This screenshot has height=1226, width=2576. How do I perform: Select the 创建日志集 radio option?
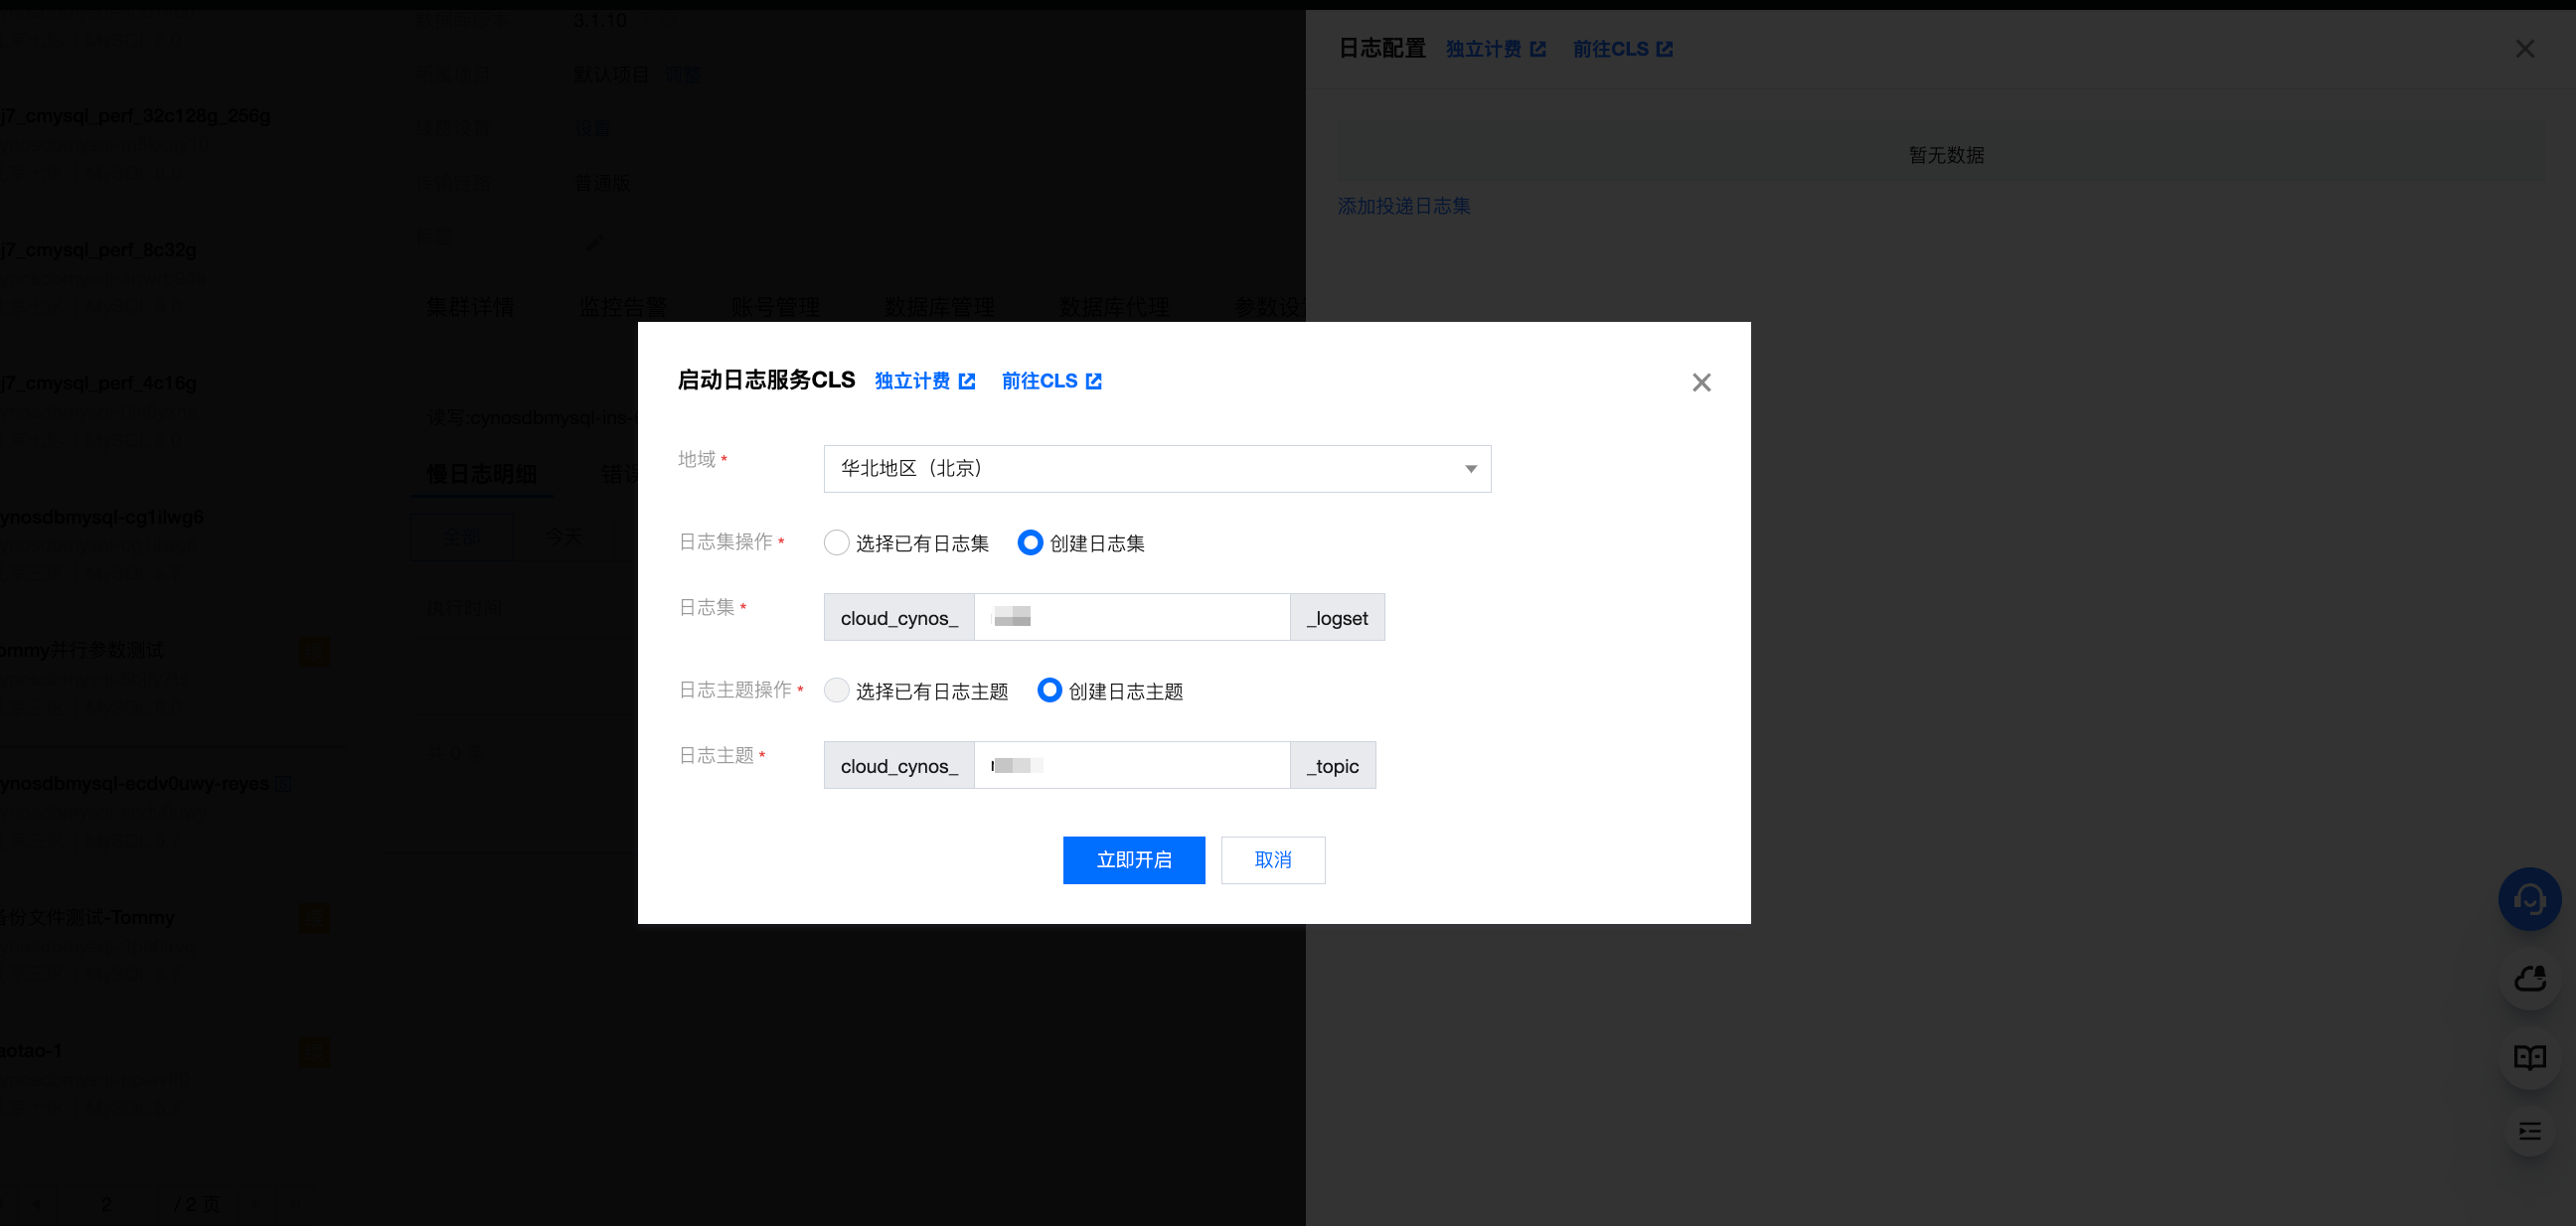(1030, 542)
